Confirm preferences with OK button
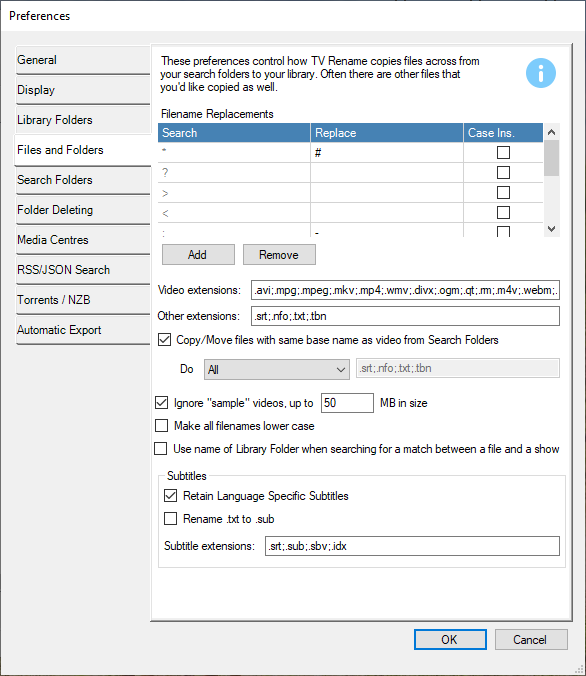The height and width of the screenshot is (676, 586). pos(450,639)
